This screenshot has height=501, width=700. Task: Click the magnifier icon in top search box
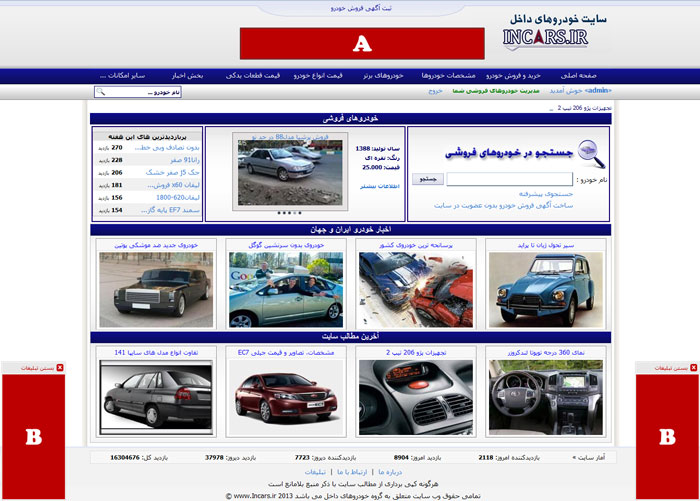[x=101, y=92]
